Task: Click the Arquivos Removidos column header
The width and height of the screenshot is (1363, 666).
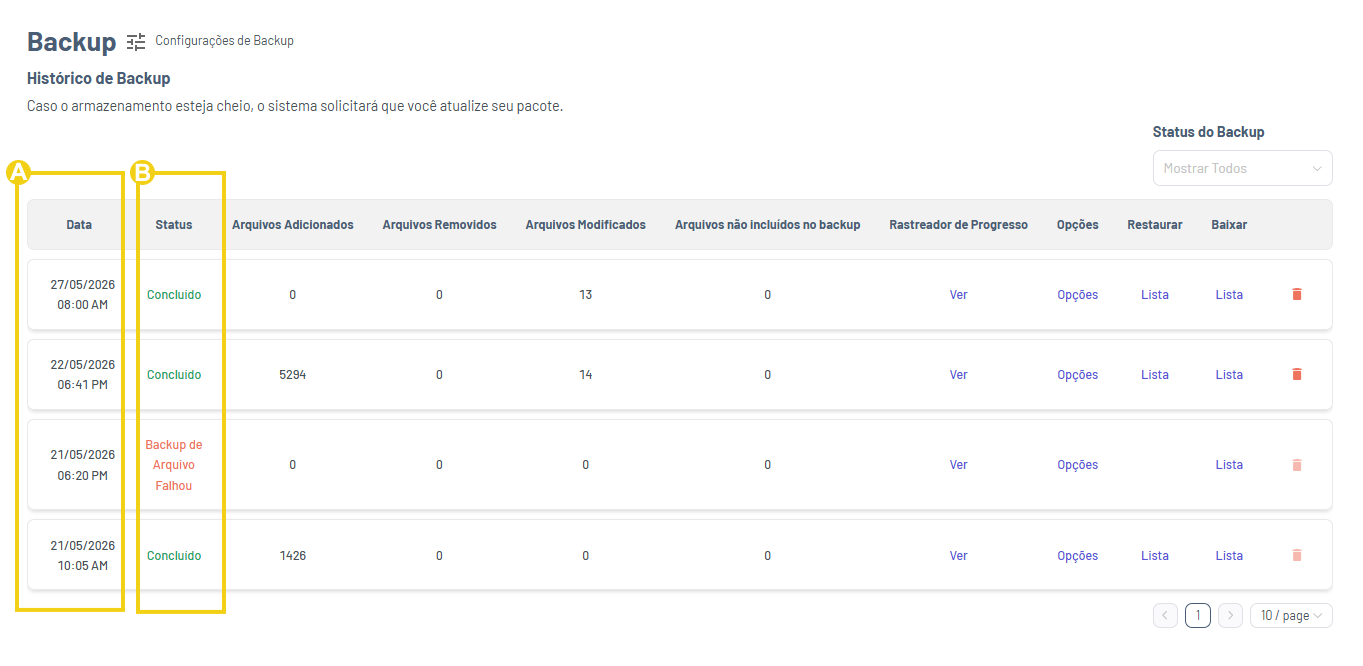Action: [439, 225]
